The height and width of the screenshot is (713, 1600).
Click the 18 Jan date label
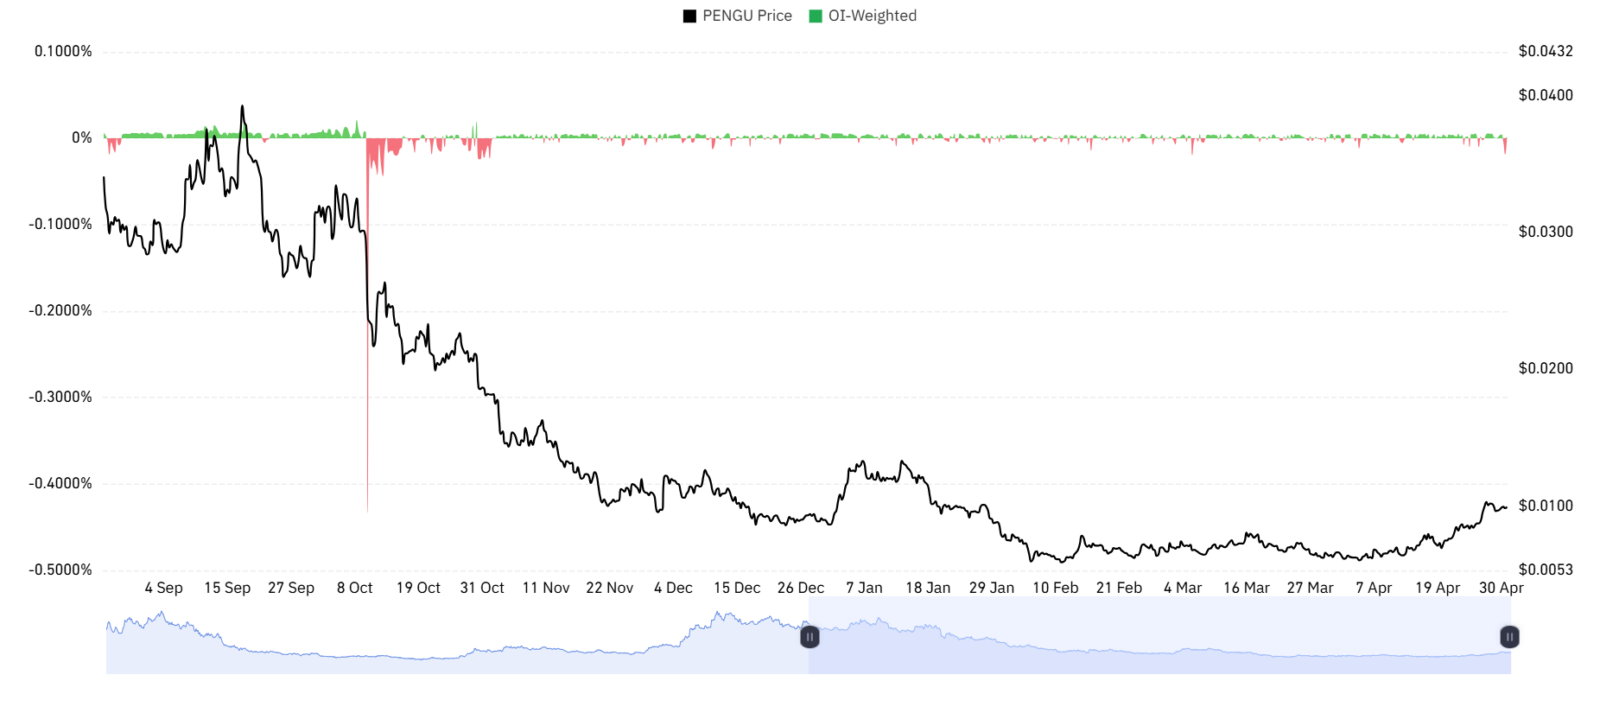[x=928, y=588]
